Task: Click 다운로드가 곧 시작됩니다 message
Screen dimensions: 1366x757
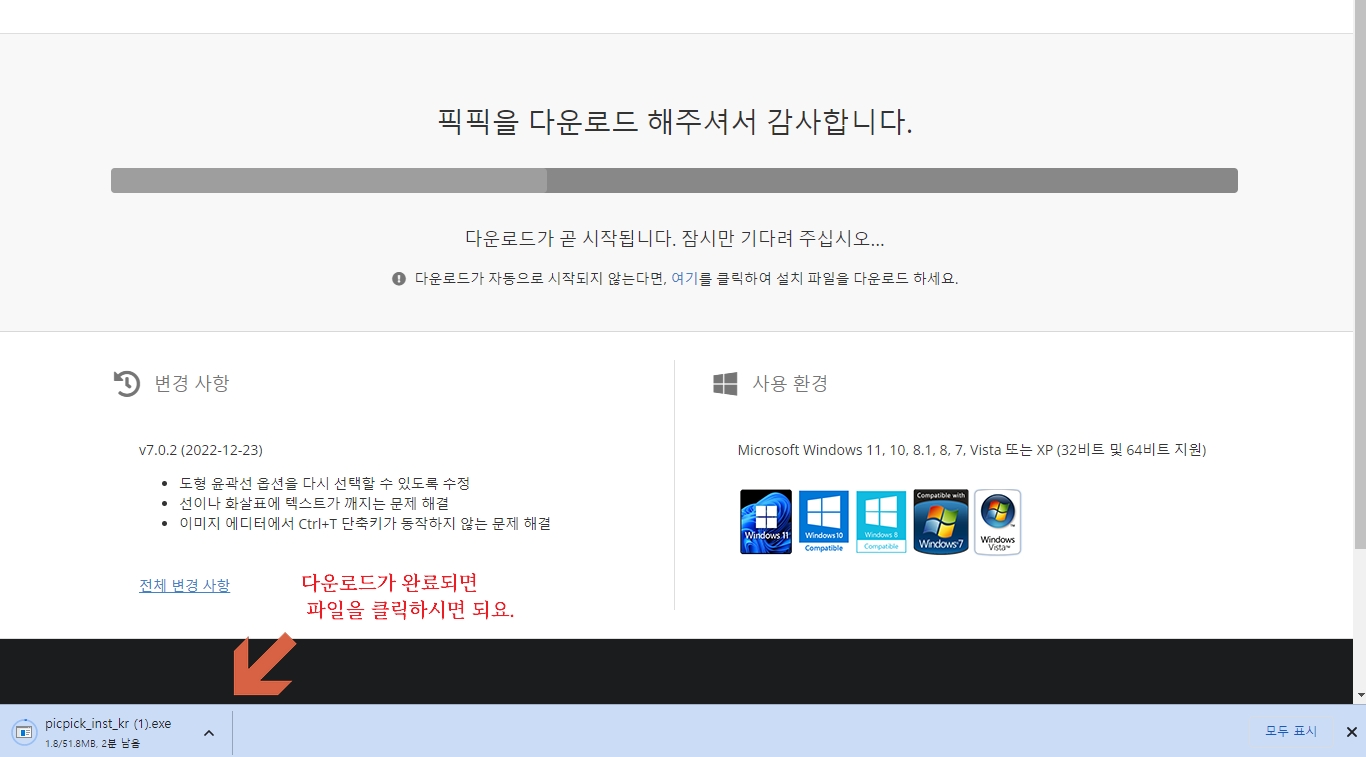Action: click(x=675, y=239)
